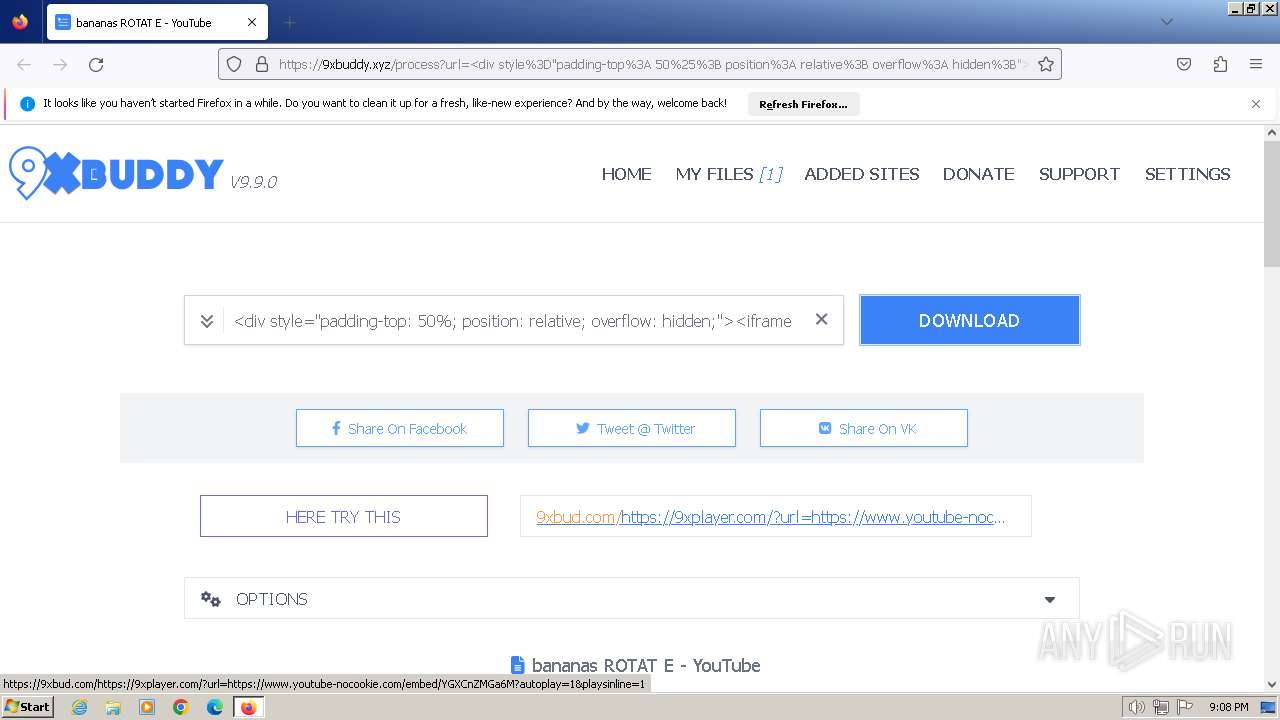Click Share On VK button
This screenshot has width=1280, height=720.
[x=864, y=428]
